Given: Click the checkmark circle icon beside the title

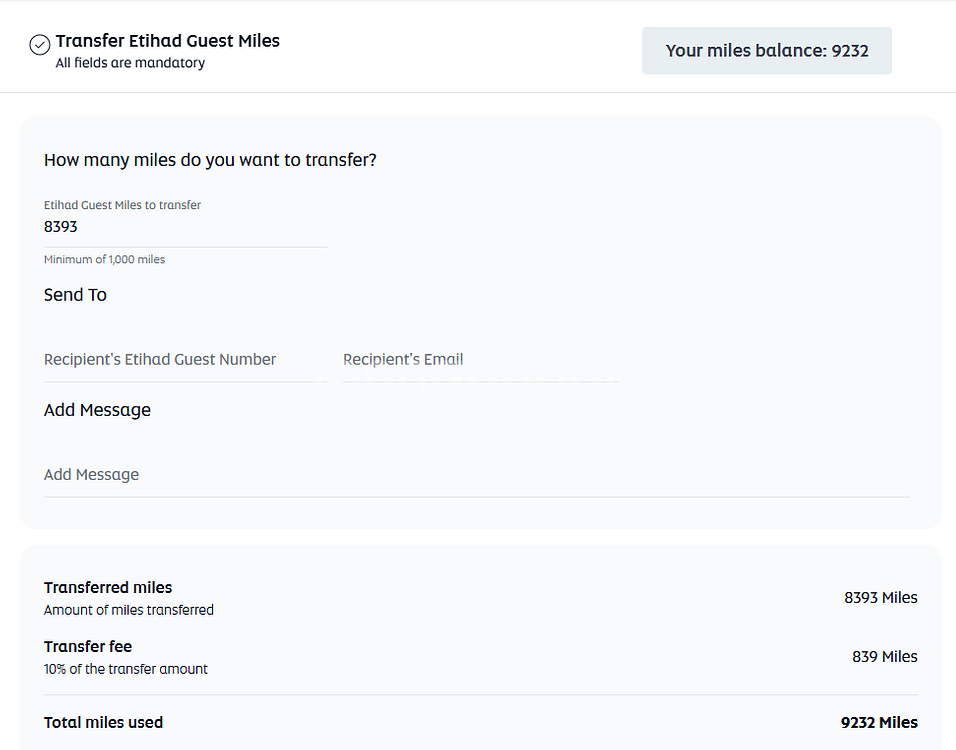Looking at the screenshot, I should pyautogui.click(x=40, y=45).
